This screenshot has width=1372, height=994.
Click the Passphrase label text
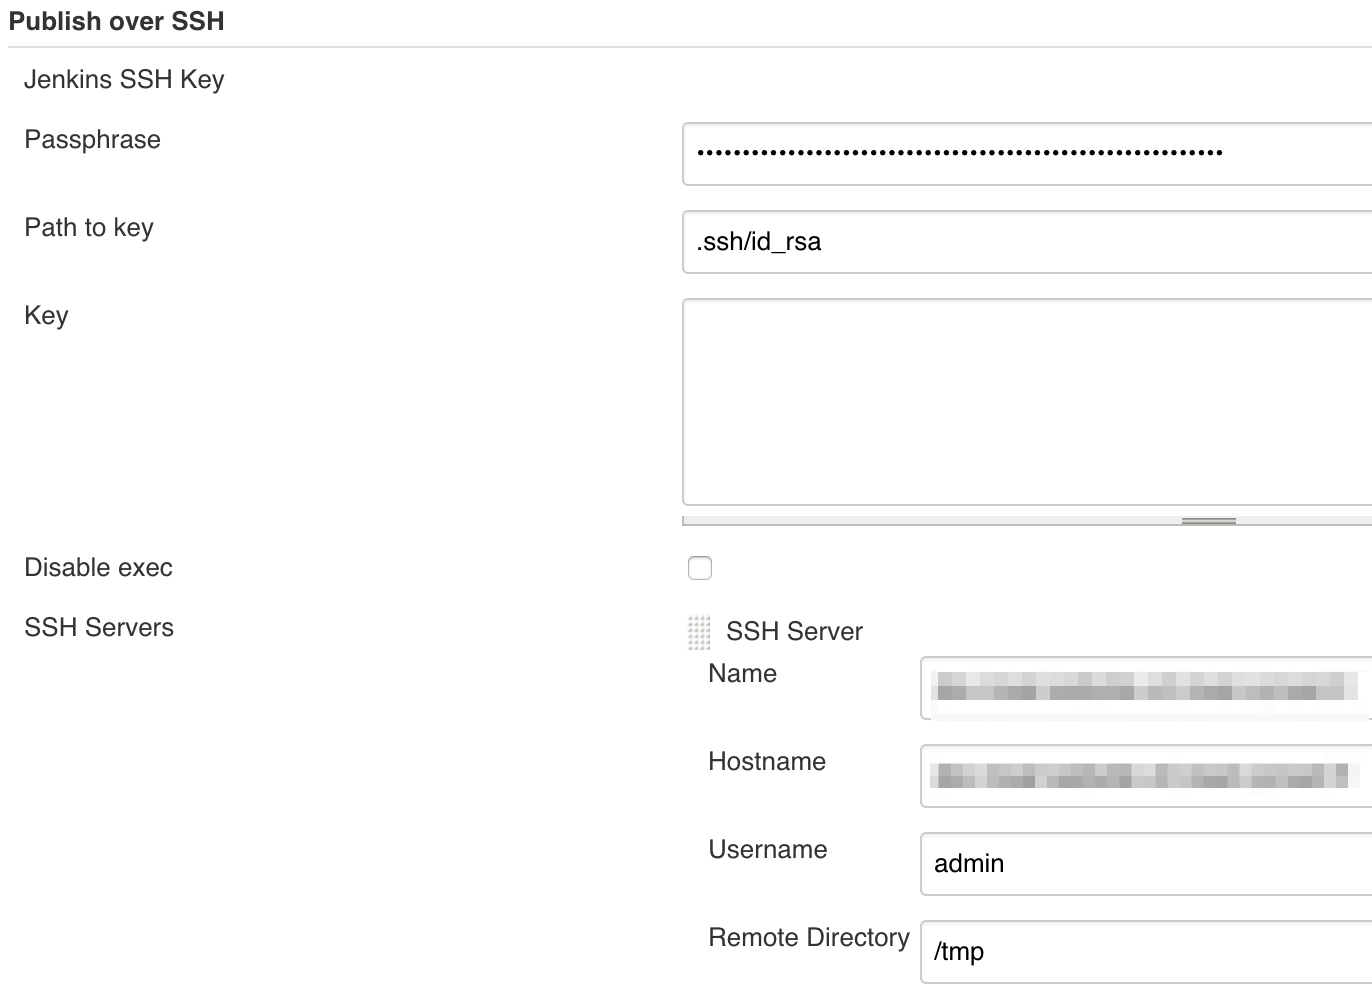pyautogui.click(x=92, y=140)
